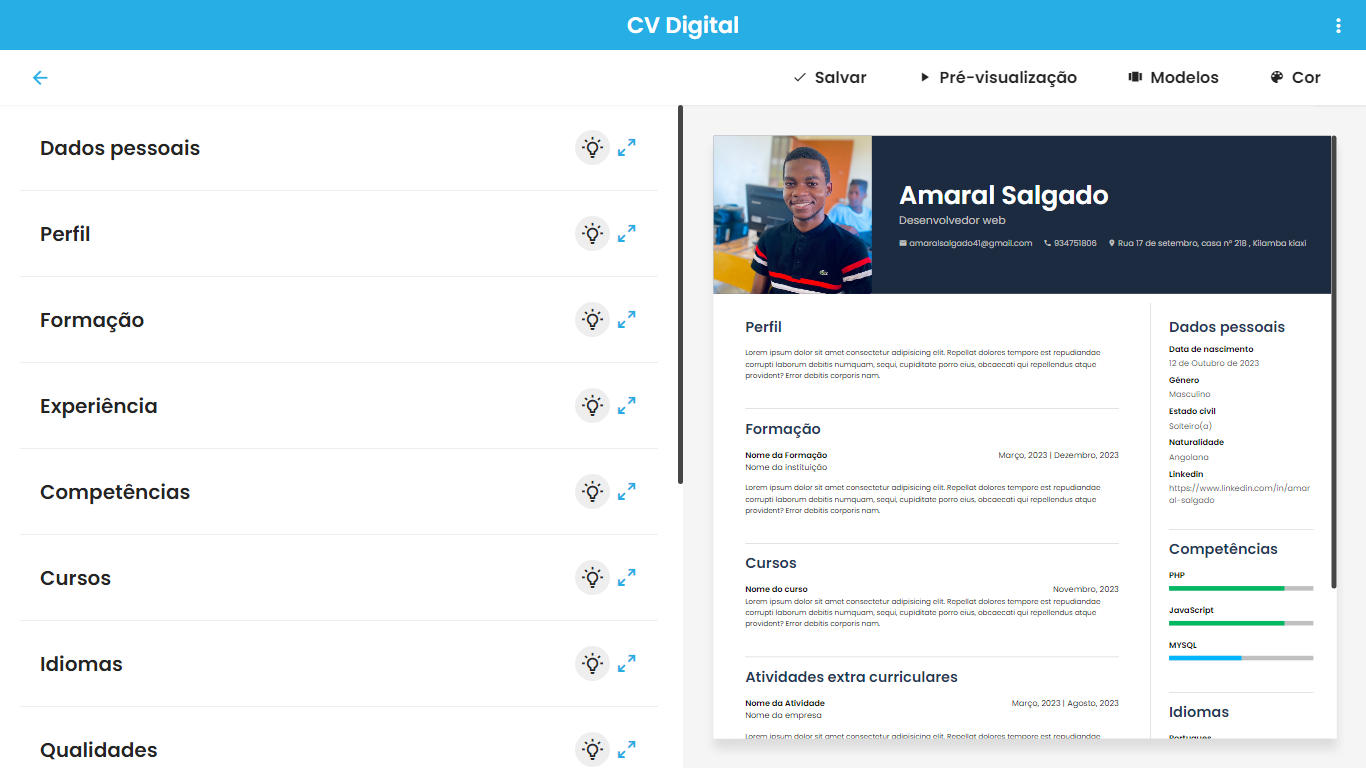
Task: Select the Modelos menu item
Action: pos(1173,77)
